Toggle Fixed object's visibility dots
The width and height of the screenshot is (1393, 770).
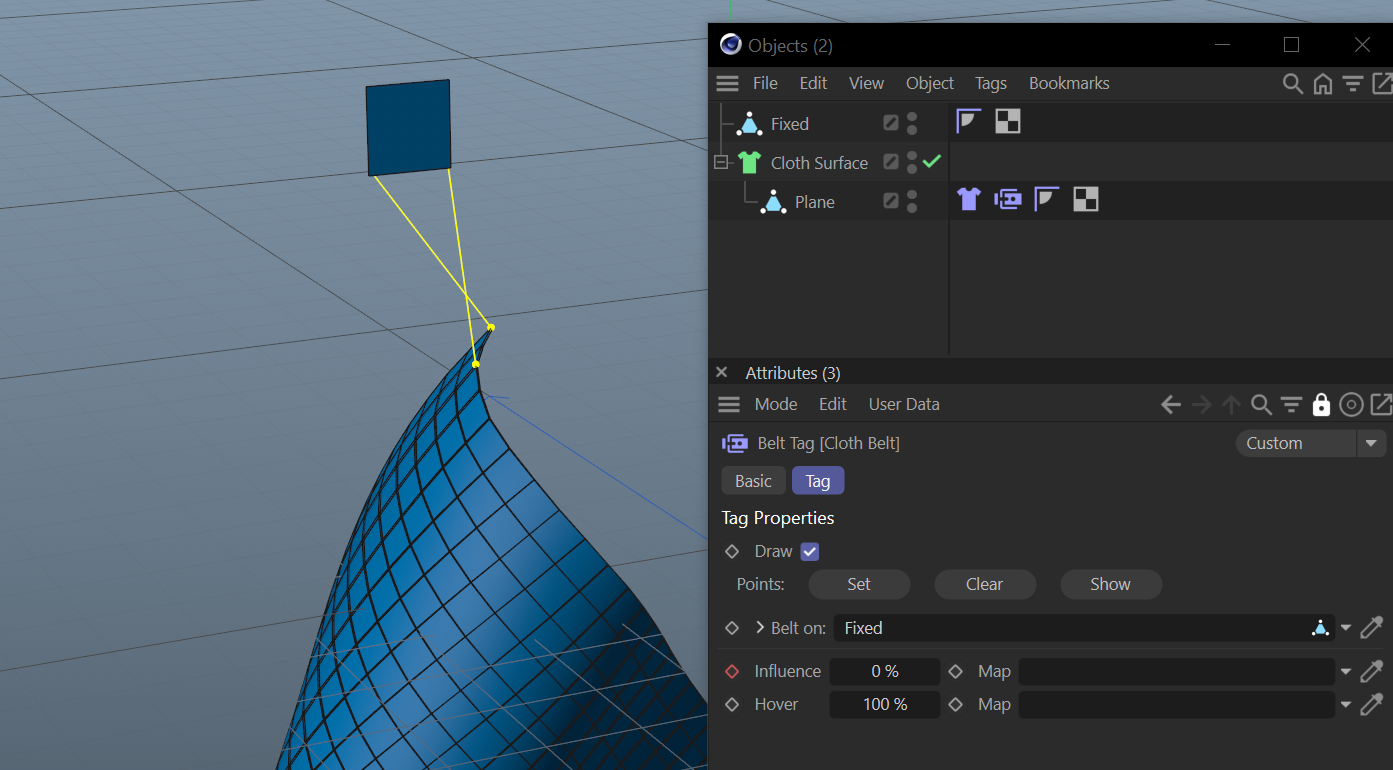click(912, 123)
